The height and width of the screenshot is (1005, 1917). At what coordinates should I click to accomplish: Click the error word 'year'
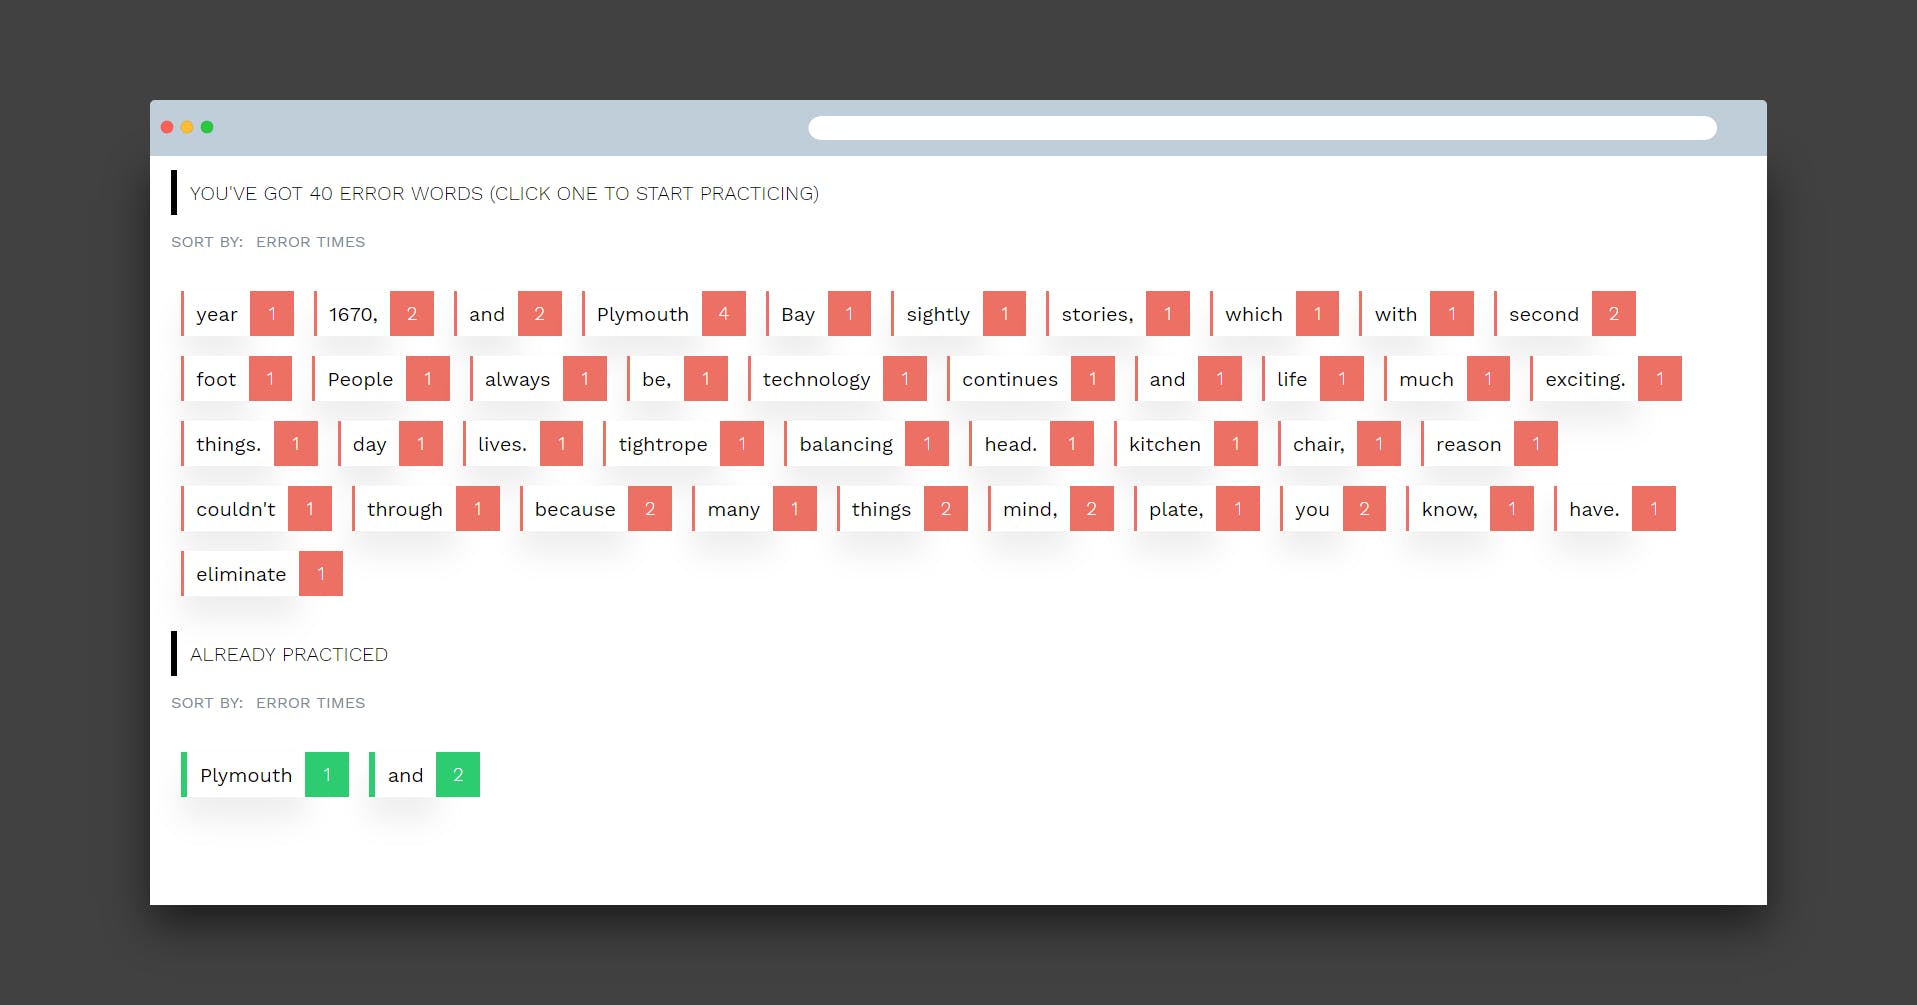238,314
